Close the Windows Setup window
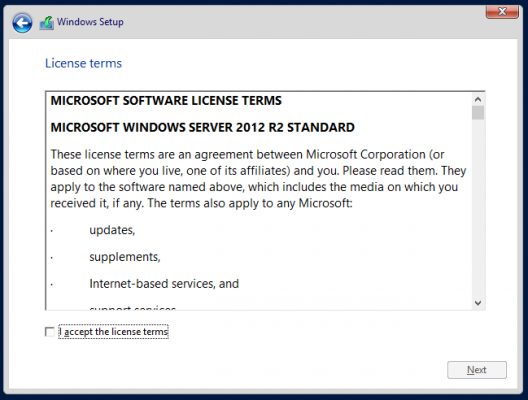 click(502, 11)
